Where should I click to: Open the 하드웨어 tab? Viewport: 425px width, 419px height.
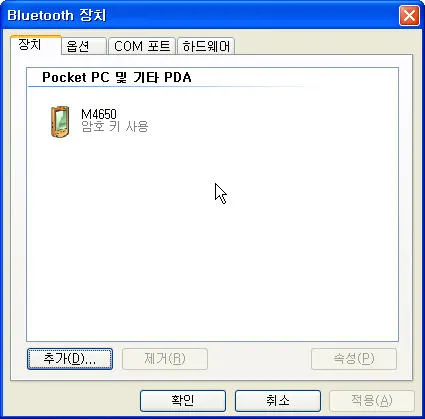tap(206, 46)
